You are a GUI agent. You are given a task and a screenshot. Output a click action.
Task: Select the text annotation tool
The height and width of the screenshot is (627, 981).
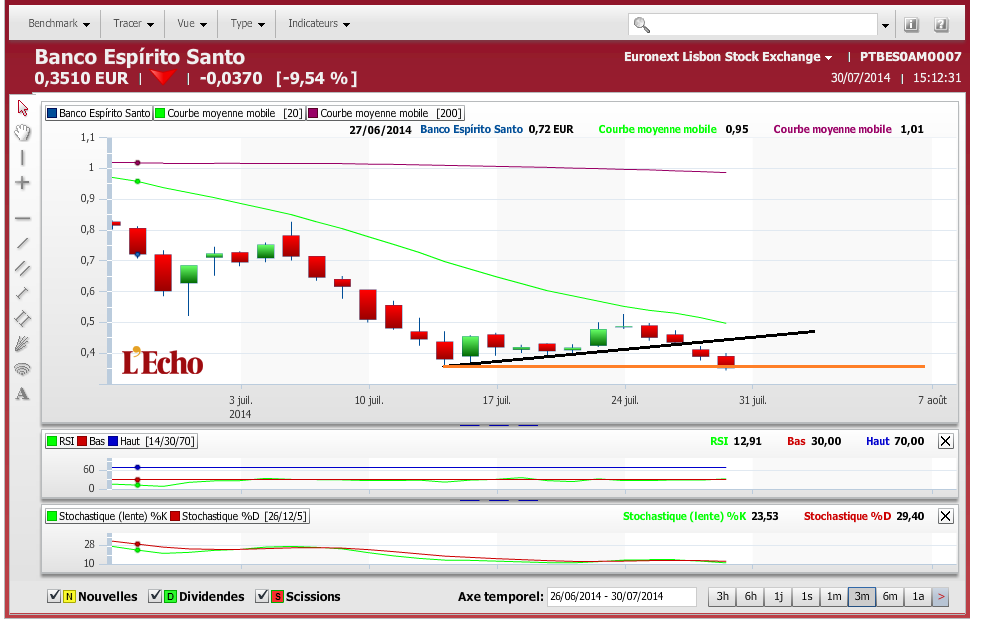22,394
